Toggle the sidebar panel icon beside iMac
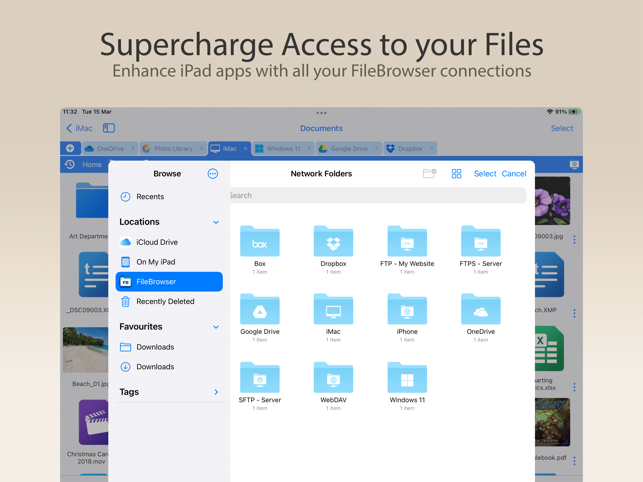643x482 pixels. tap(109, 128)
